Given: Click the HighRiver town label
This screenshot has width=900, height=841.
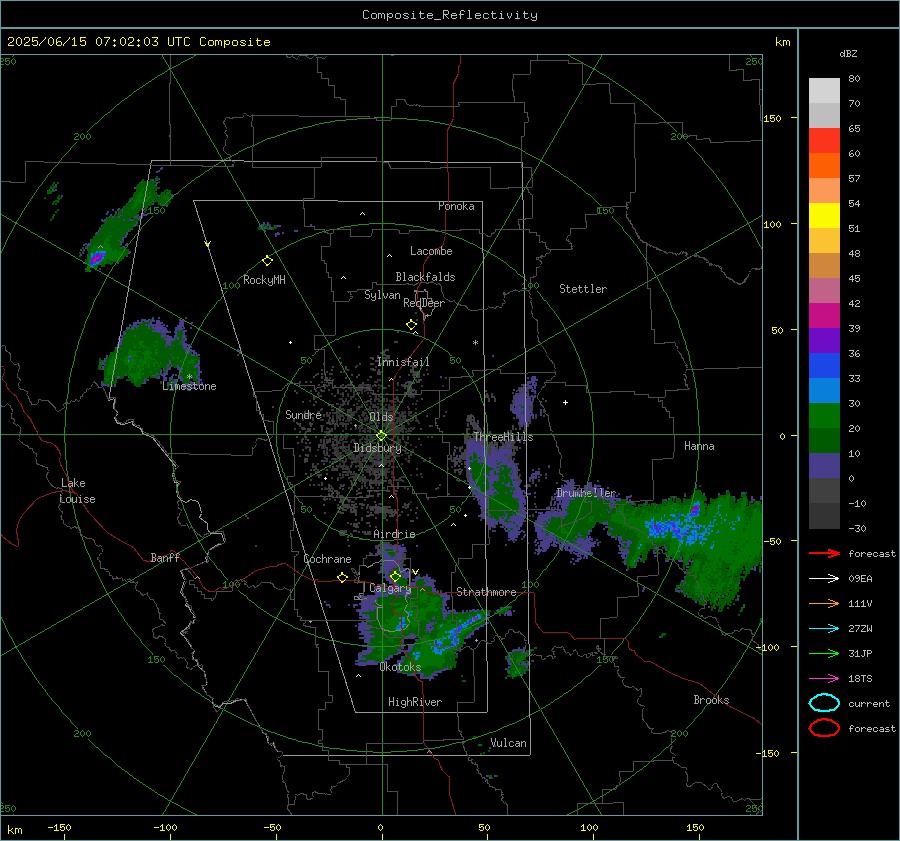Looking at the screenshot, I should [x=414, y=702].
